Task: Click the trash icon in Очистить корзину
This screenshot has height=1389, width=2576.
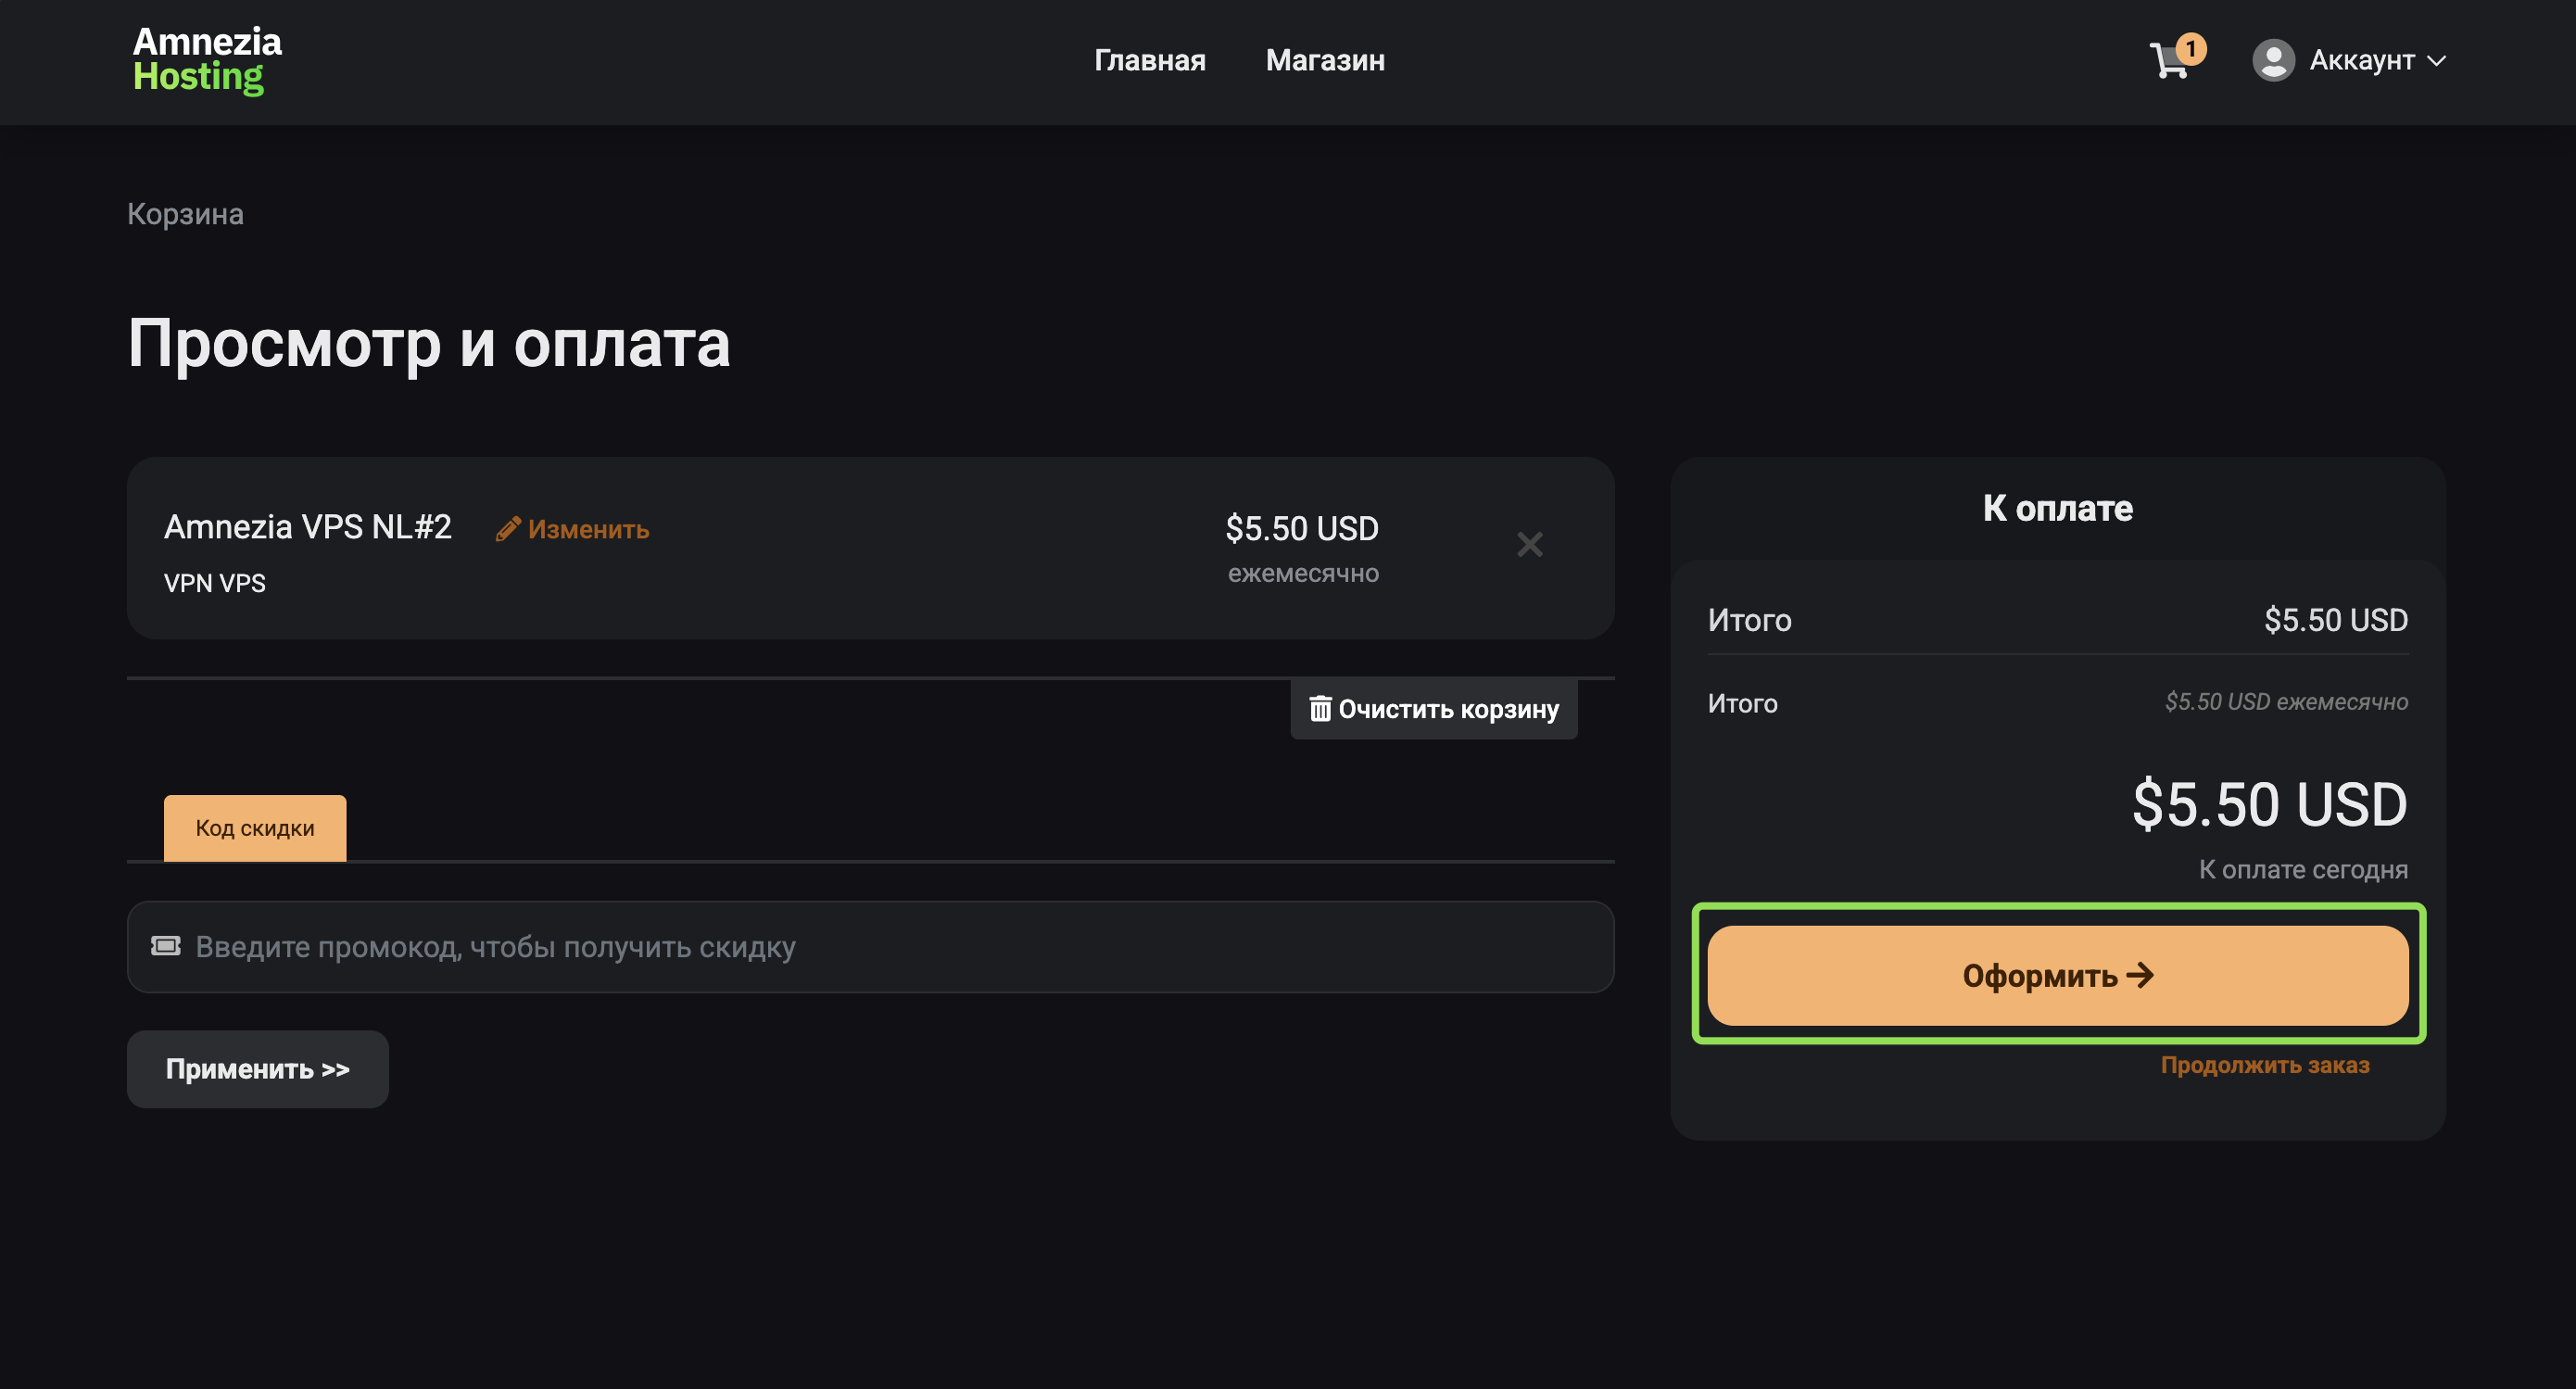Action: click(x=1320, y=709)
